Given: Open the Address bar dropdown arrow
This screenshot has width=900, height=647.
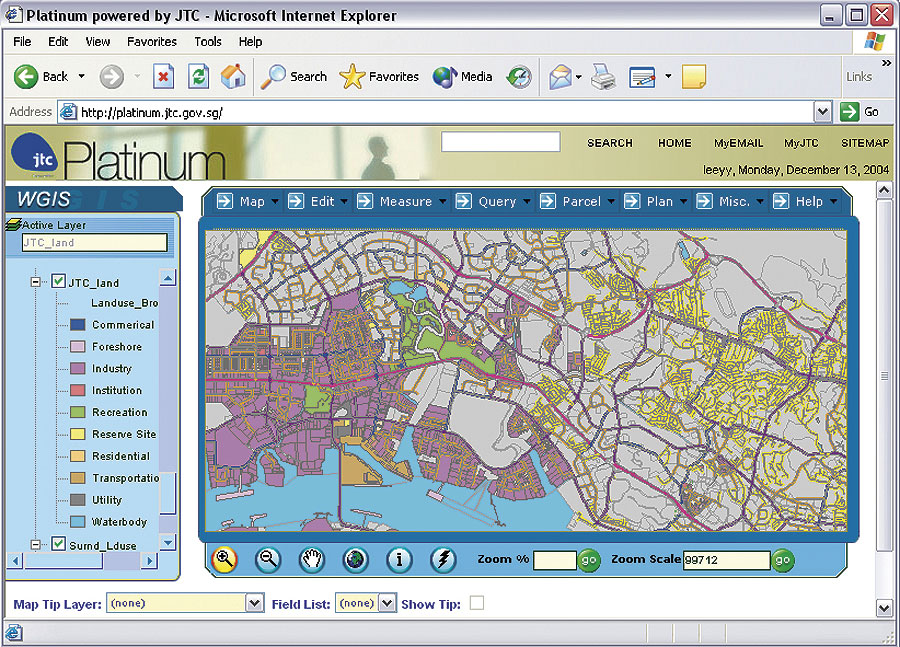Looking at the screenshot, I should pos(823,111).
